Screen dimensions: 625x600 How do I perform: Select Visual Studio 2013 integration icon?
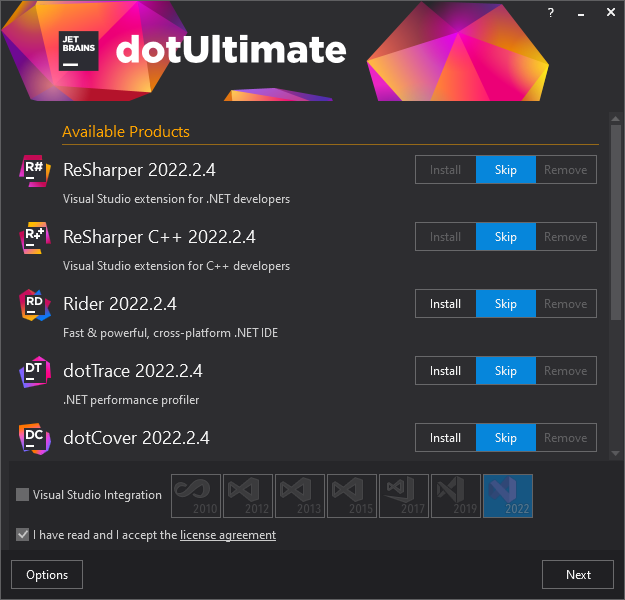300,496
